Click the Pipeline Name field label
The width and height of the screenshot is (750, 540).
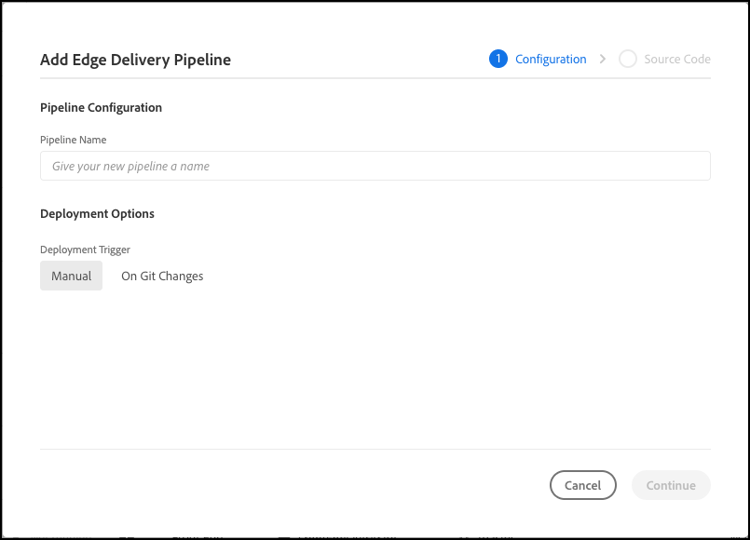[x=73, y=140]
